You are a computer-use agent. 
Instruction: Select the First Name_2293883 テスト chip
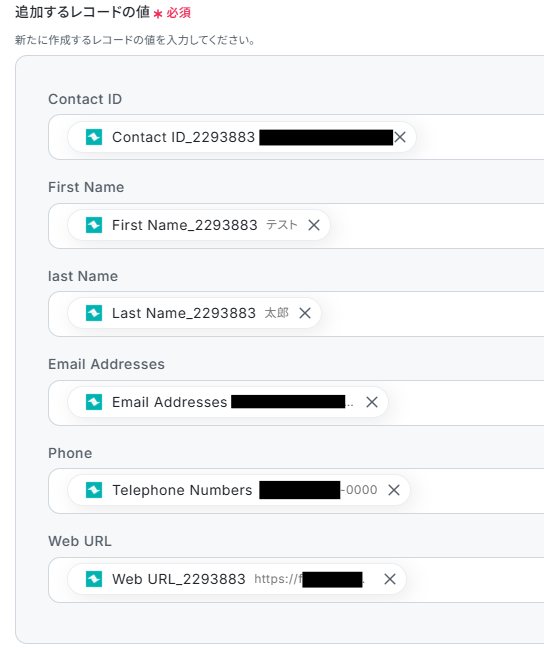pos(199,225)
